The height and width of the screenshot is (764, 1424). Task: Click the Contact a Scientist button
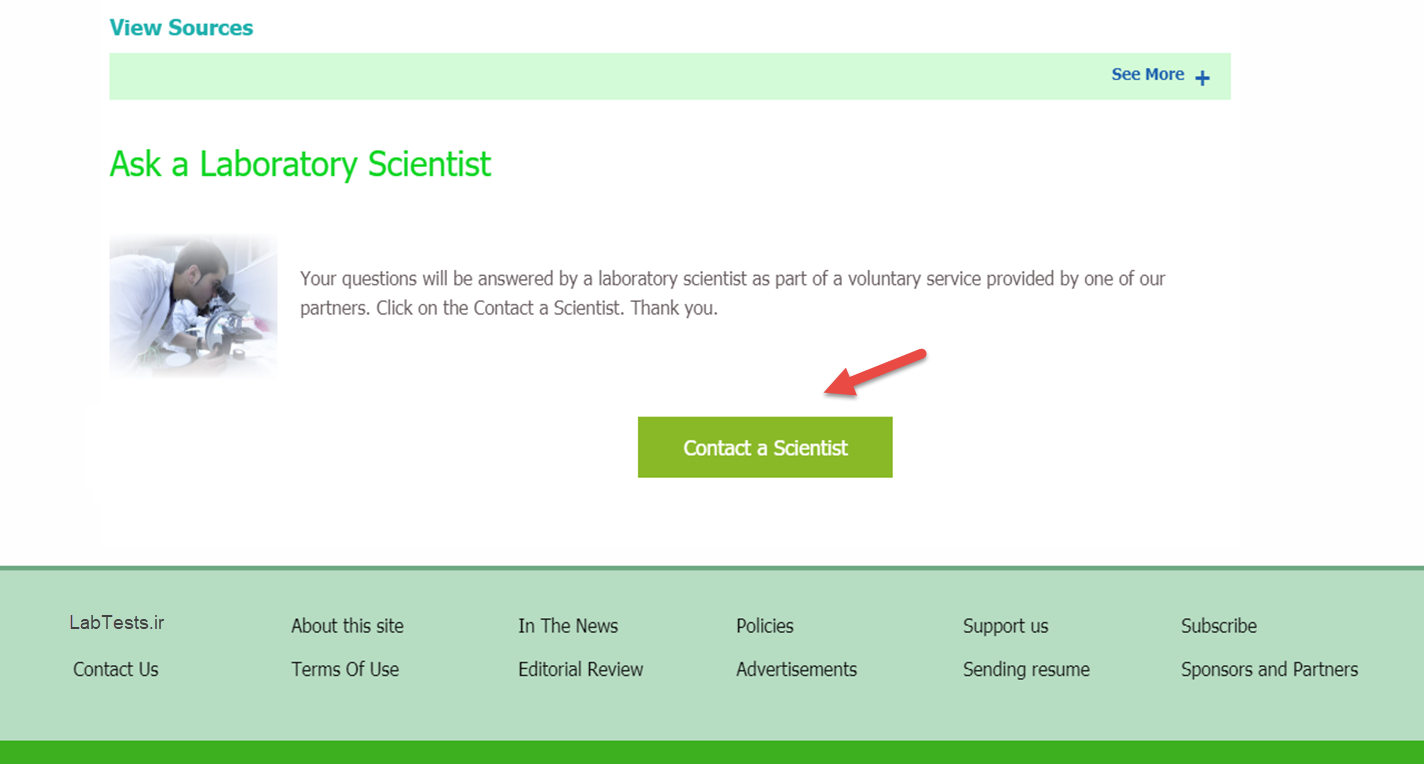[x=764, y=447]
